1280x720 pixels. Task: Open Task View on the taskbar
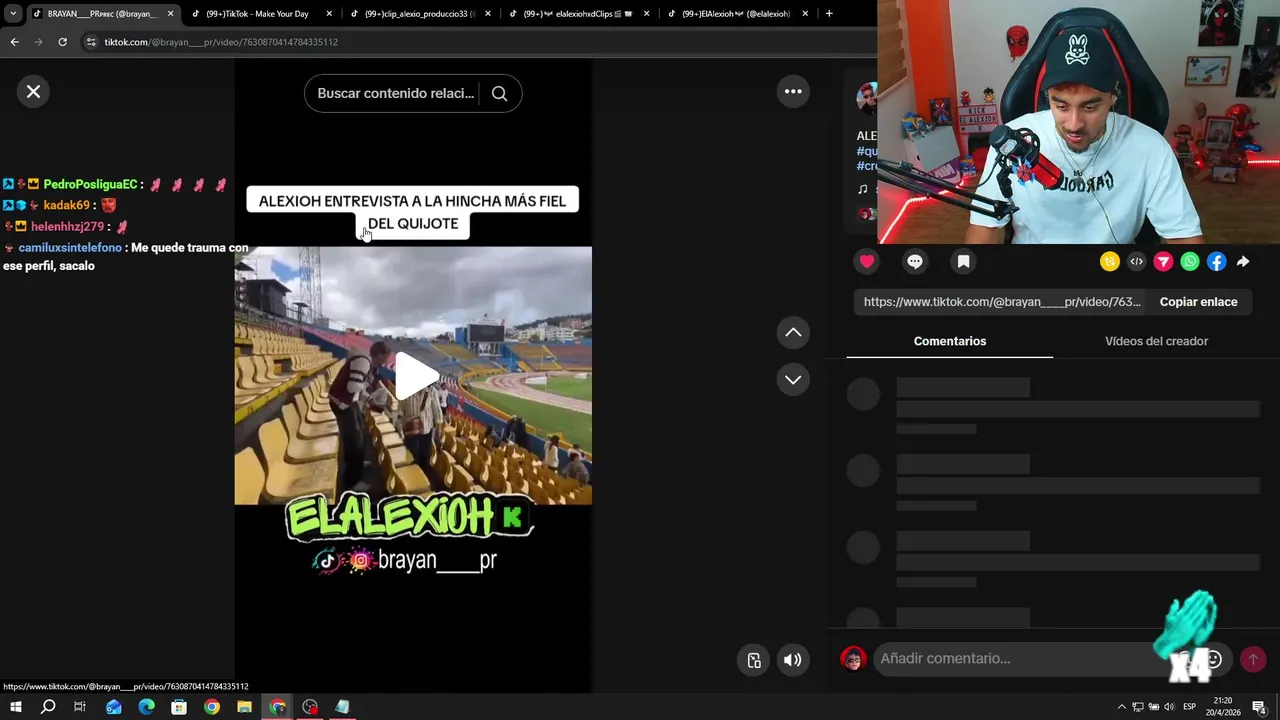pyautogui.click(x=80, y=707)
